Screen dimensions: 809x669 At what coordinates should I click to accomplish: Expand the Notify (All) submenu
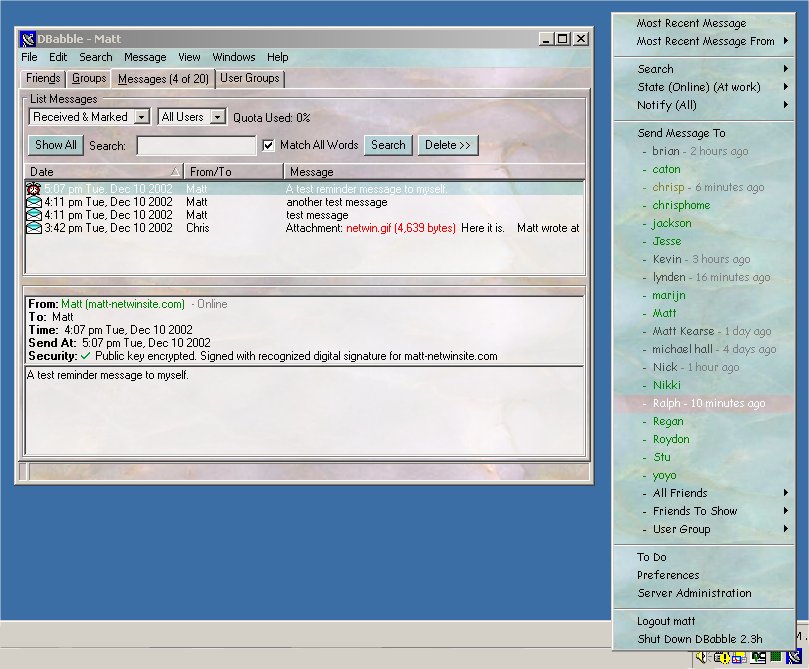(x=705, y=105)
